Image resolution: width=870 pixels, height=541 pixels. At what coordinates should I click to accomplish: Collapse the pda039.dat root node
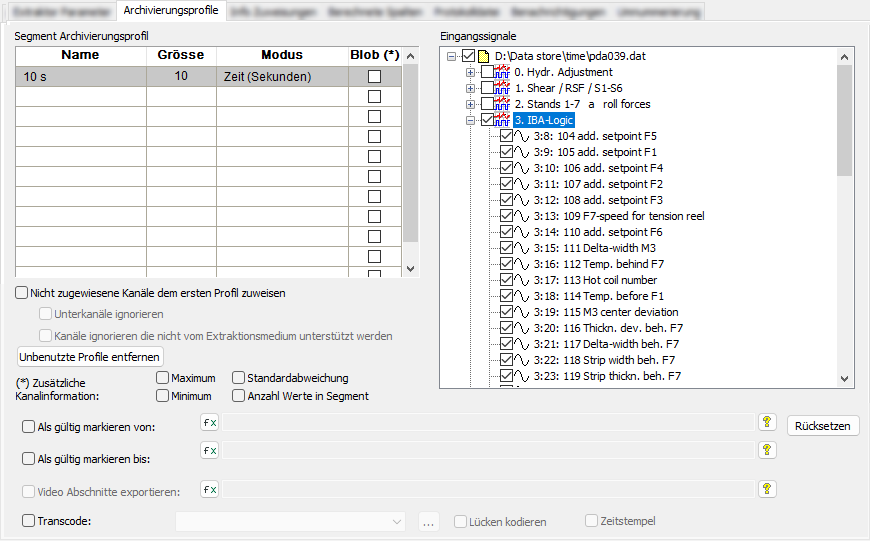[x=452, y=56]
